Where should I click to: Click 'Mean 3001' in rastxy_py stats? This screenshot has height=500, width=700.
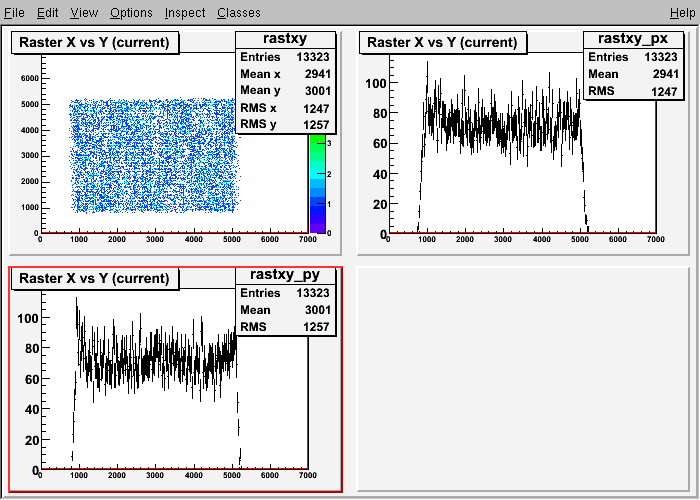click(285, 310)
